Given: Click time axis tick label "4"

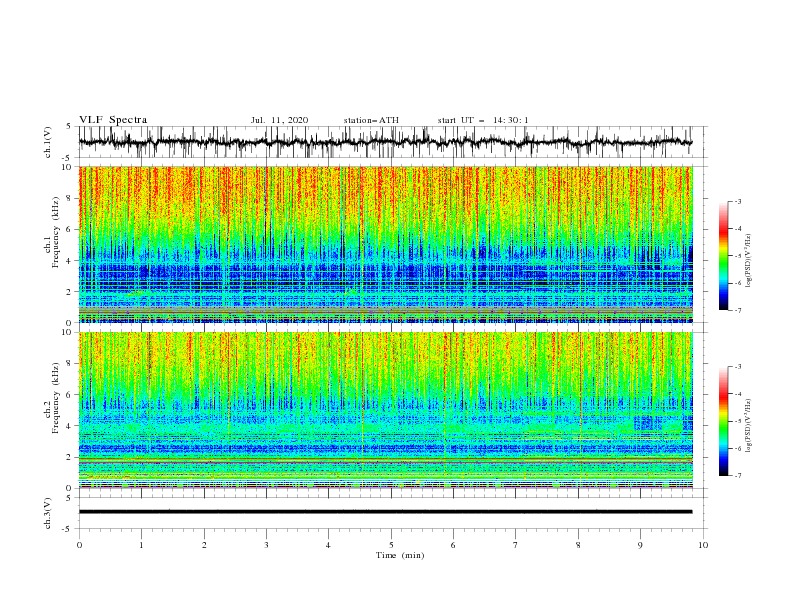Looking at the screenshot, I should tap(328, 545).
